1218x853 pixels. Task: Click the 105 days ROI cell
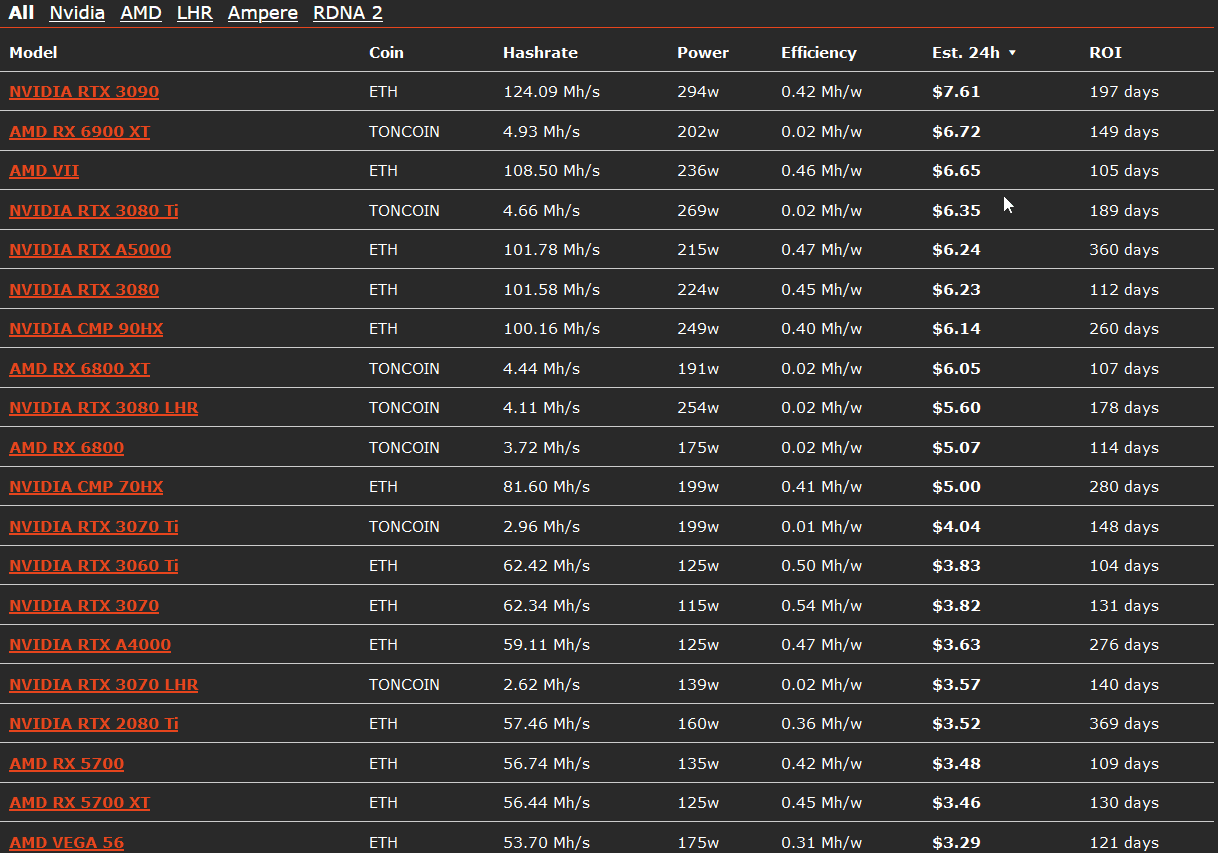[x=1124, y=170]
